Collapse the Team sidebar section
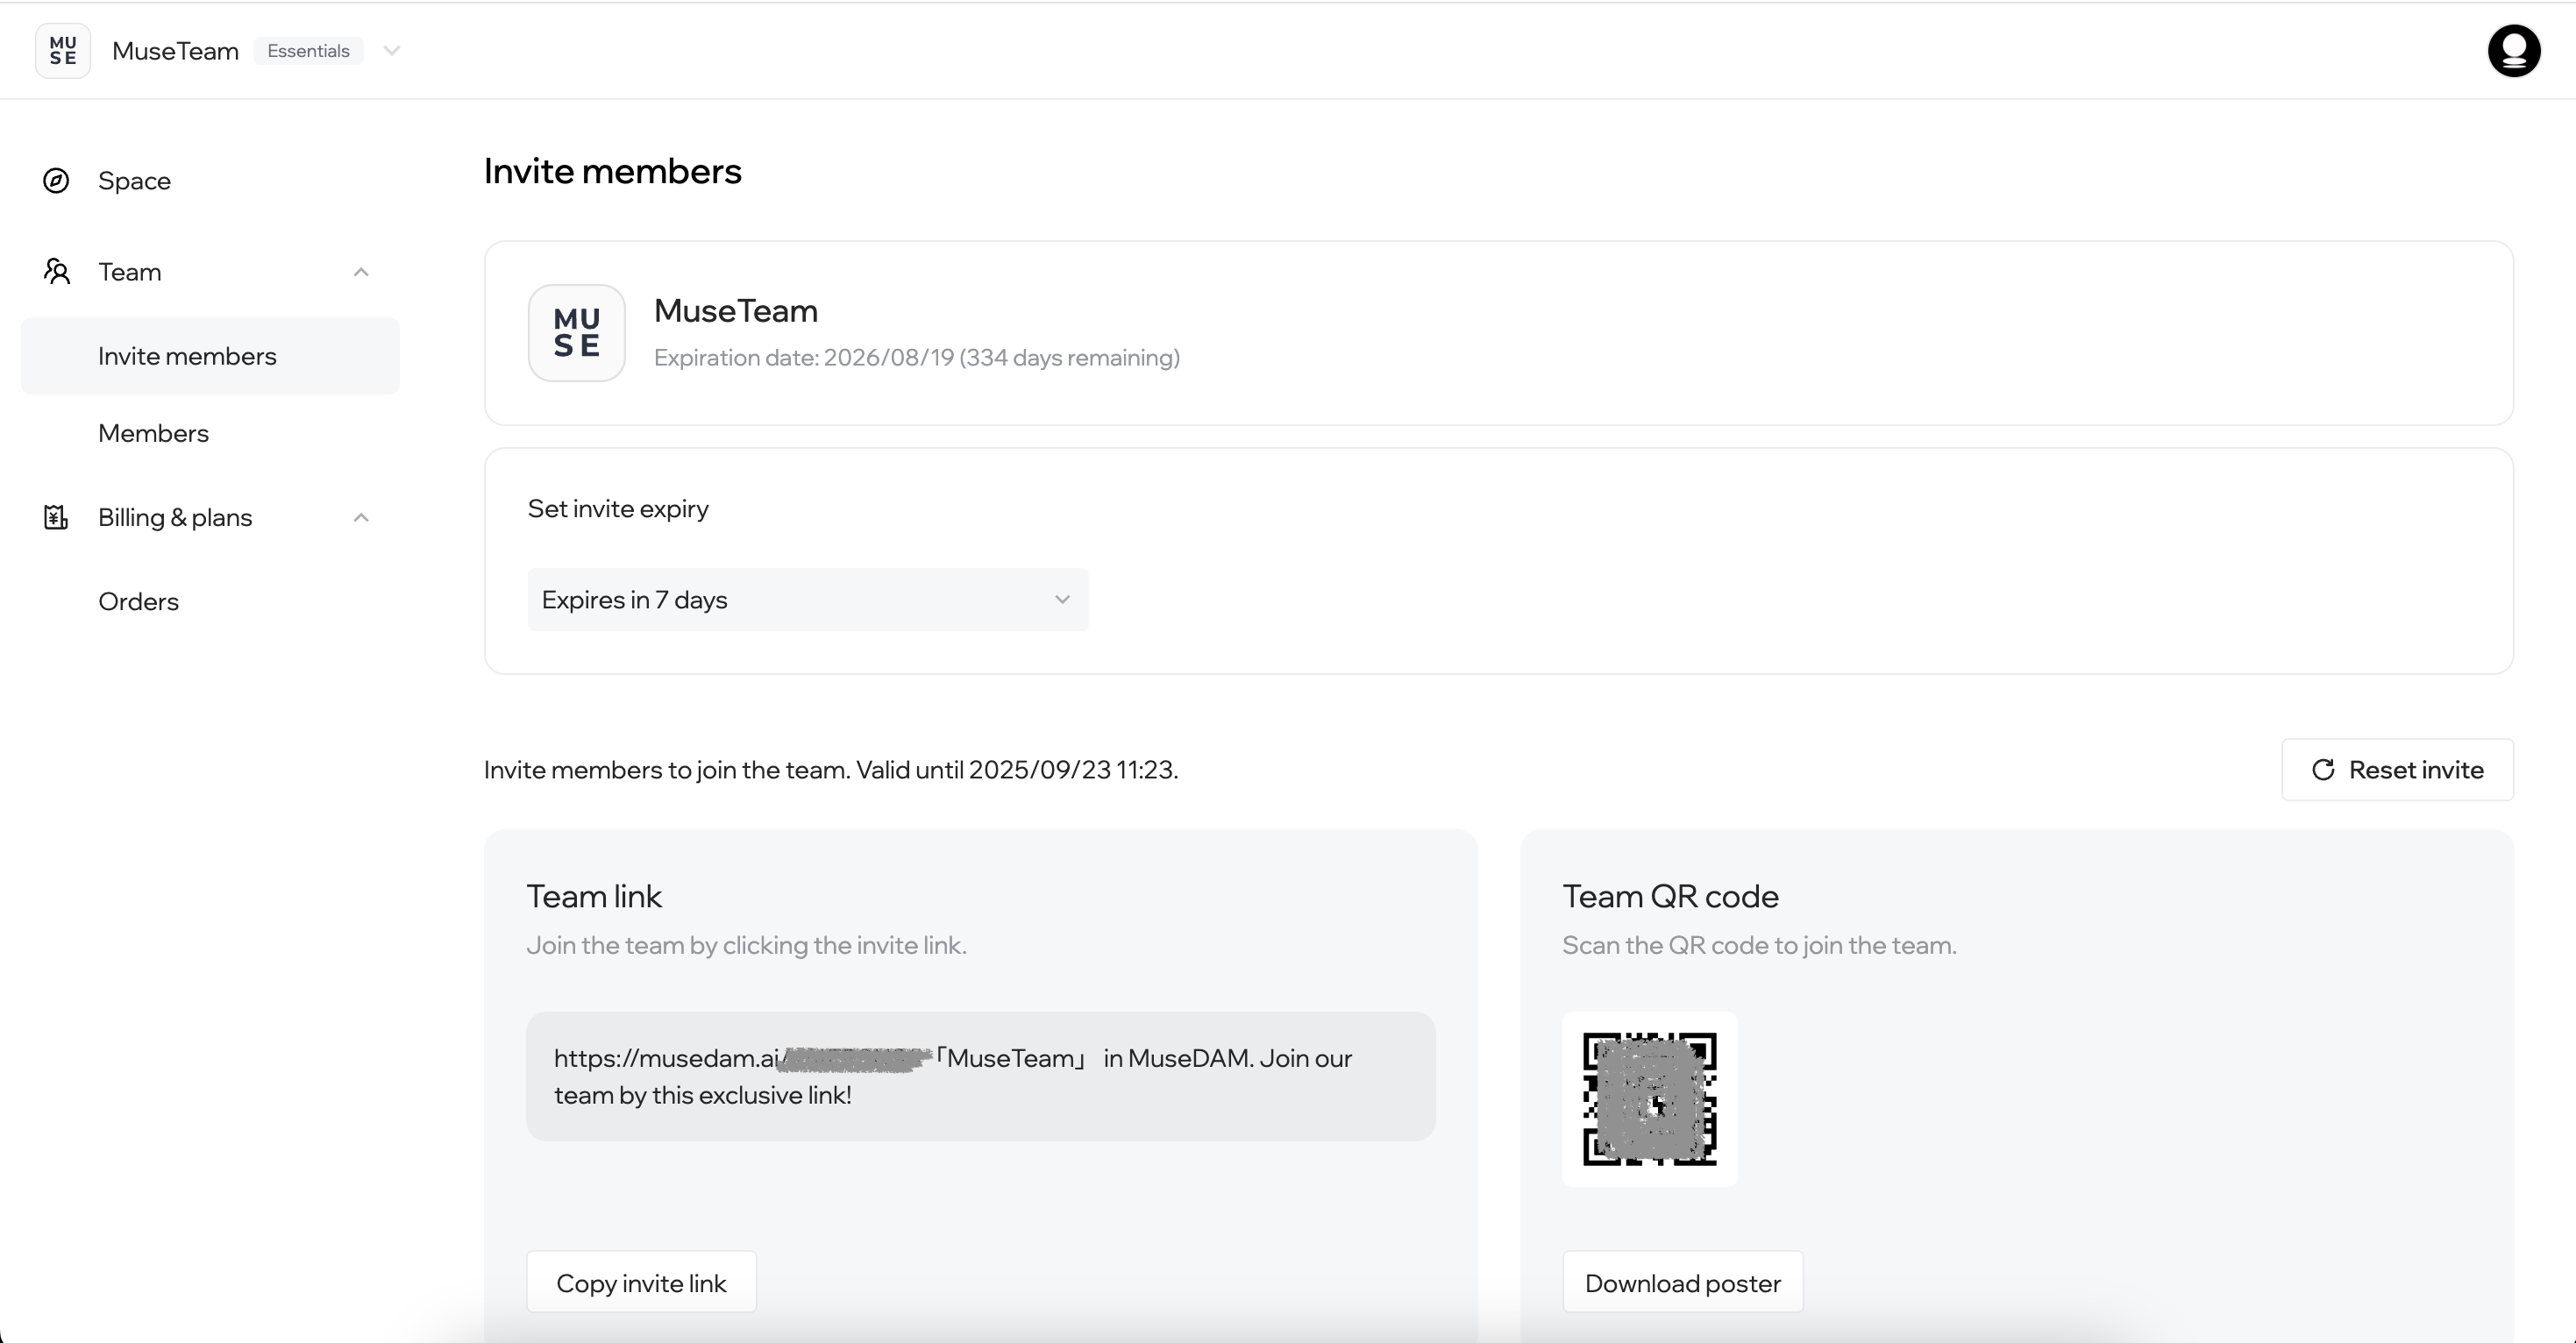This screenshot has width=2576, height=1343. (x=361, y=272)
